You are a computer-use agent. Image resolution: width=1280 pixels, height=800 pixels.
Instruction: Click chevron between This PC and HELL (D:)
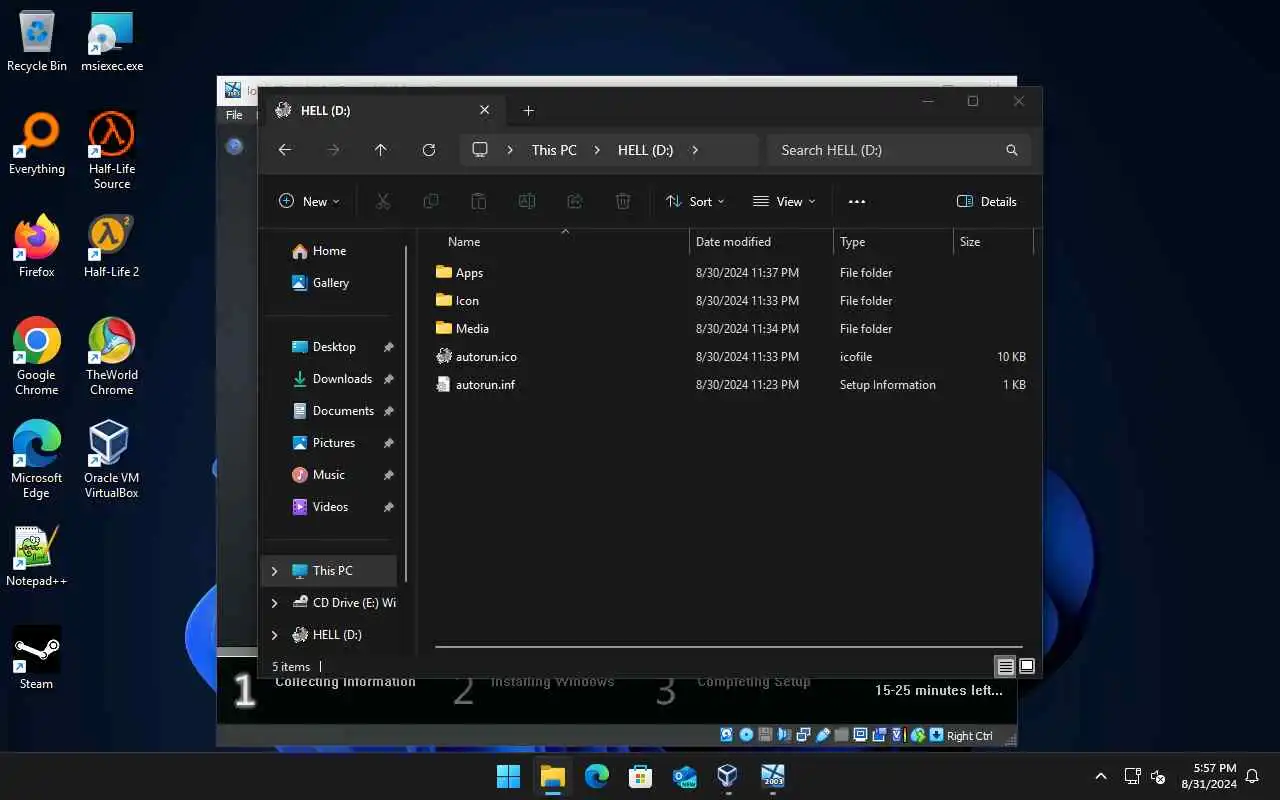click(597, 150)
